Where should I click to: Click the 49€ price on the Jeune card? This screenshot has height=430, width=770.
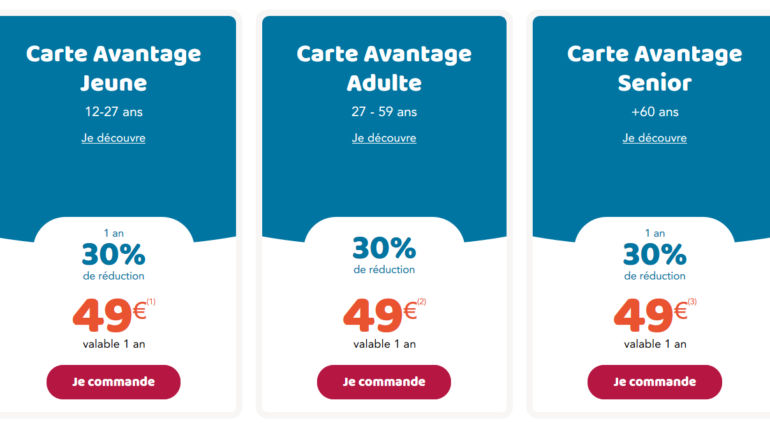coord(109,316)
